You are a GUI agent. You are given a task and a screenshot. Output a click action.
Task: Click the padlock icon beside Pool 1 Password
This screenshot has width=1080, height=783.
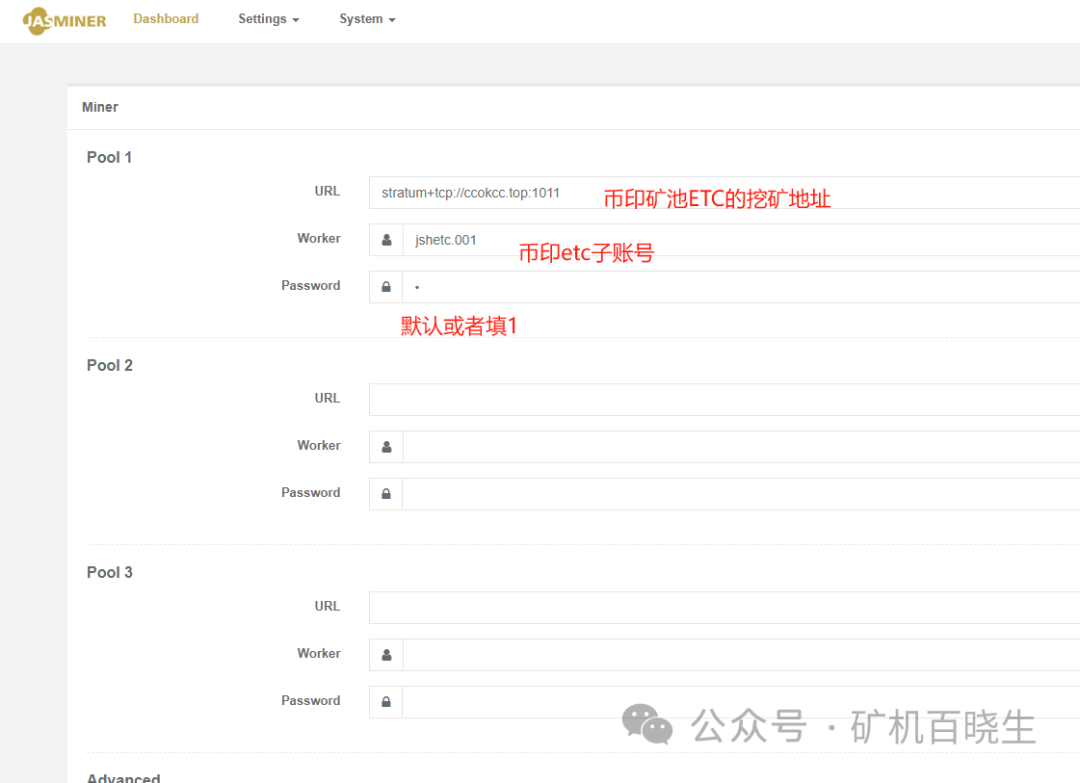point(385,286)
